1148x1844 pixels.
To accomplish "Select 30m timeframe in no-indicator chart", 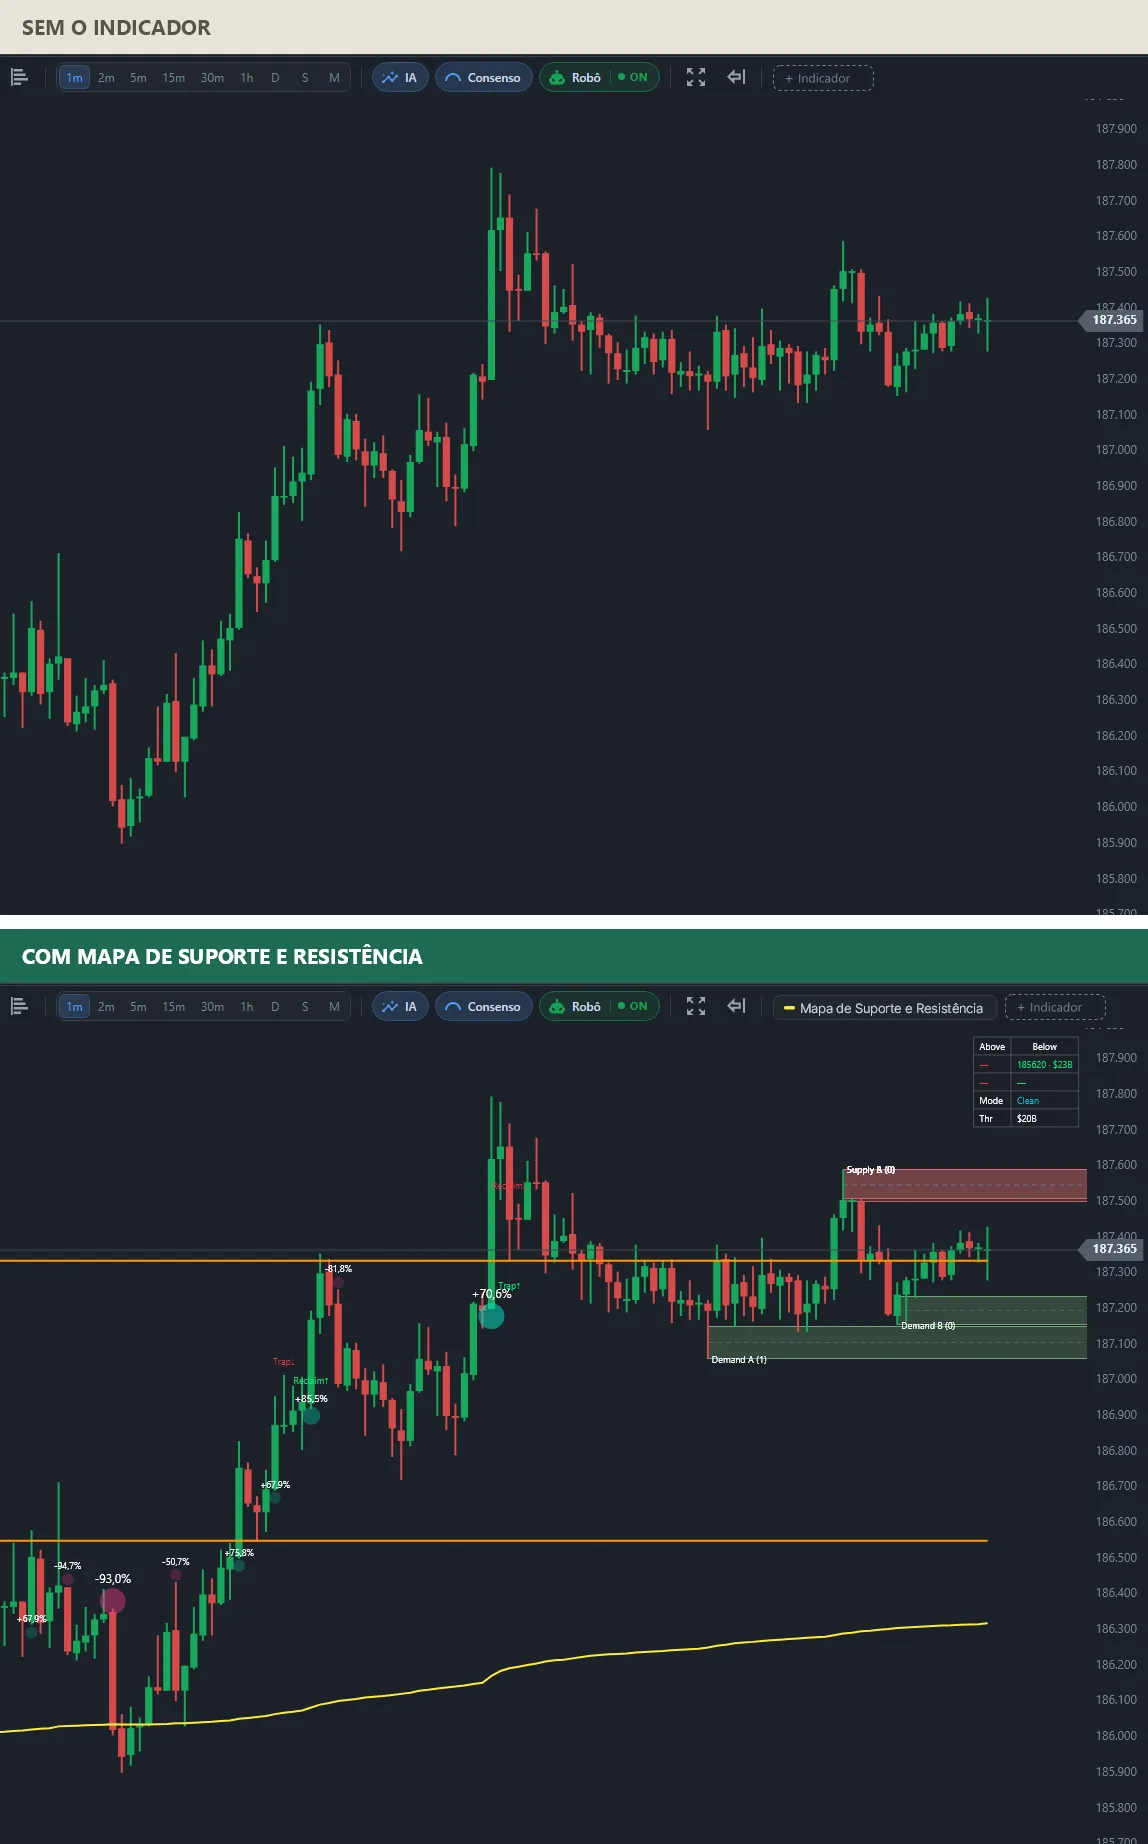I will tap(212, 77).
